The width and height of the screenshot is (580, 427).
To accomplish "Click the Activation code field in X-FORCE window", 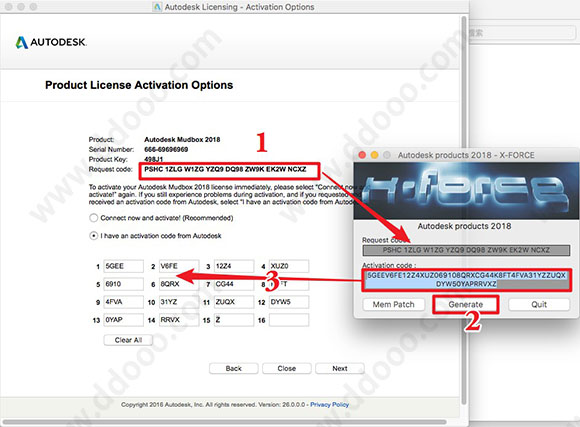I will pyautogui.click(x=466, y=280).
